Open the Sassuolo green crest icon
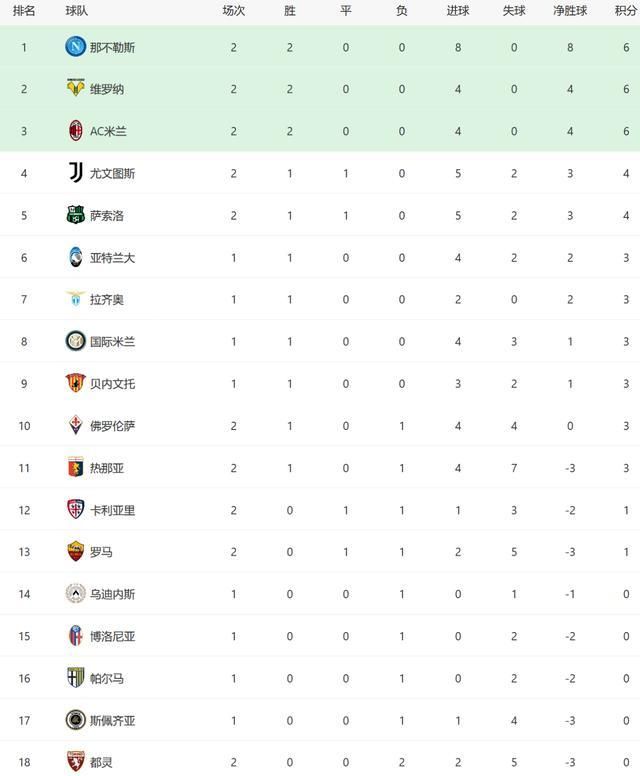Viewport: 640px width, 776px height. [75, 215]
